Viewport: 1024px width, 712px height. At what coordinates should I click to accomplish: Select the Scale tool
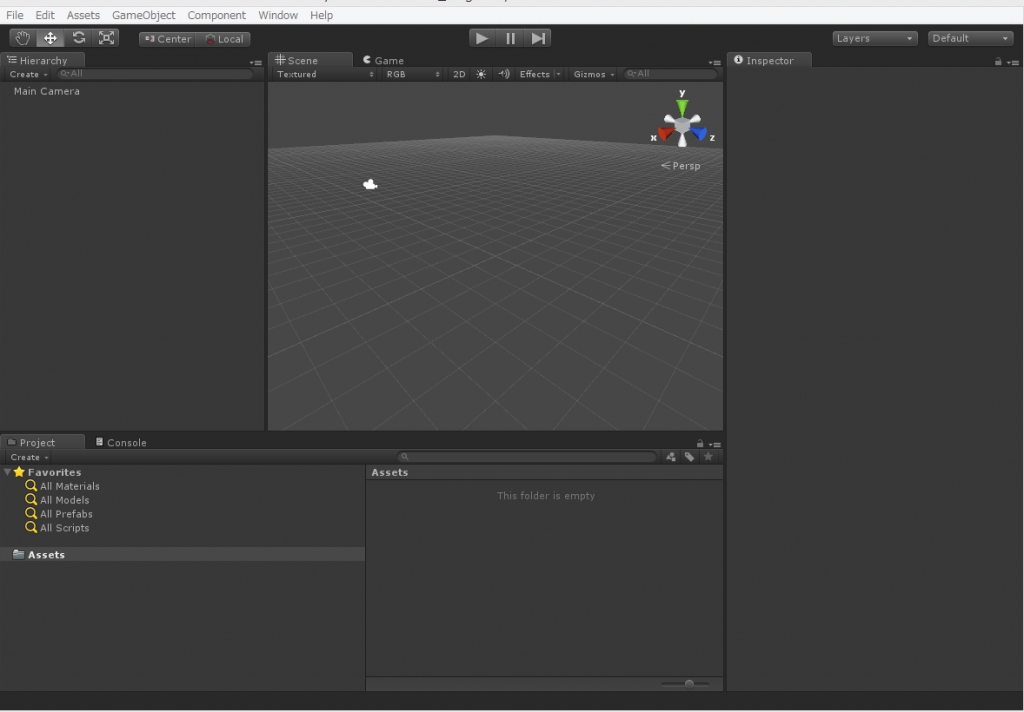[x=106, y=39]
